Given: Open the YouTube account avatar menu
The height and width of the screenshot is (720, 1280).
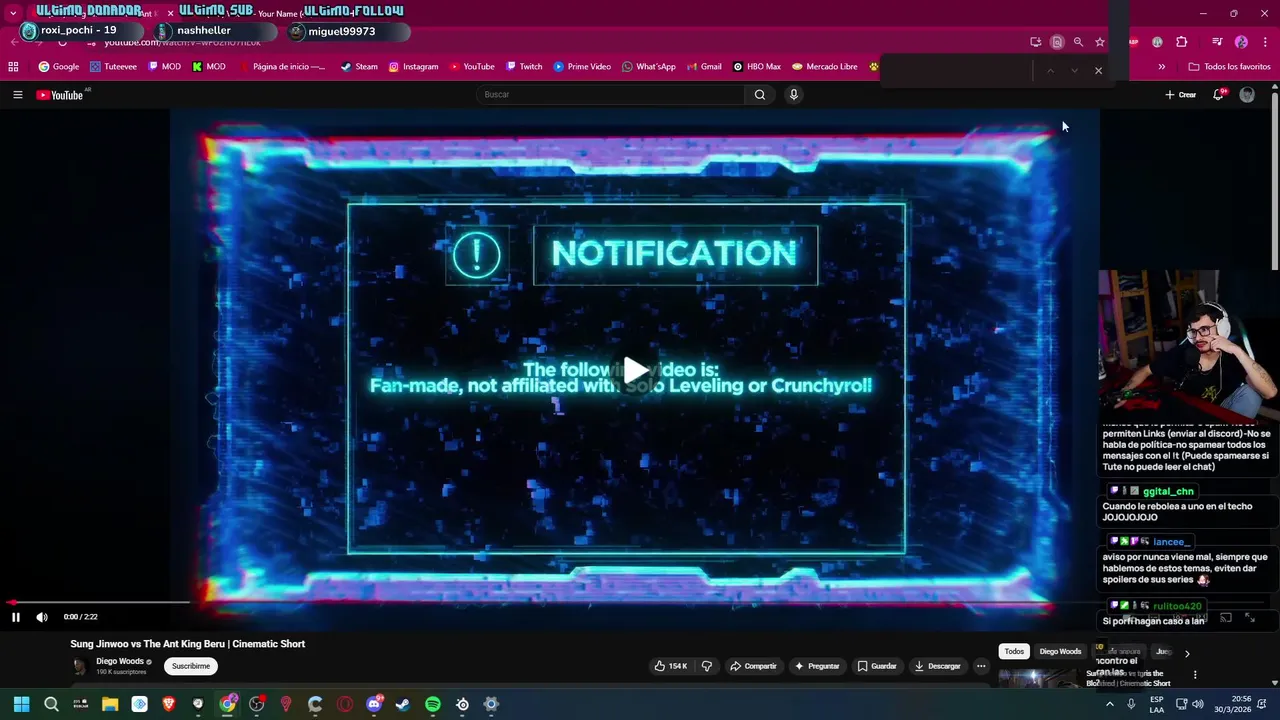Looking at the screenshot, I should click(x=1247, y=95).
